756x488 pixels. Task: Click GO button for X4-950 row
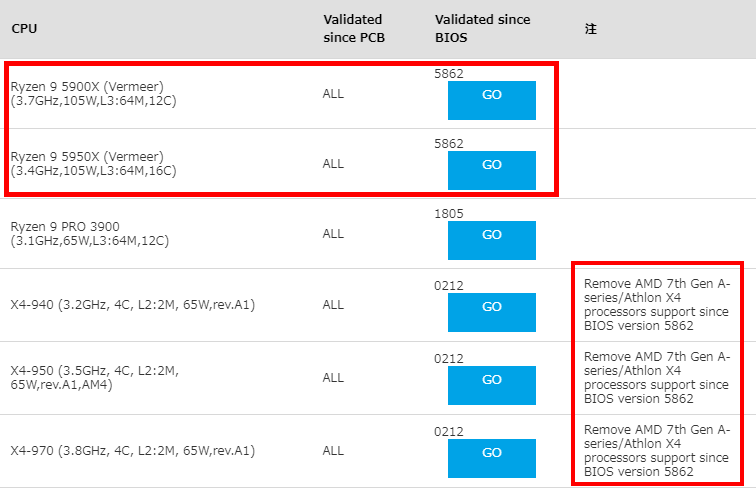pos(492,385)
